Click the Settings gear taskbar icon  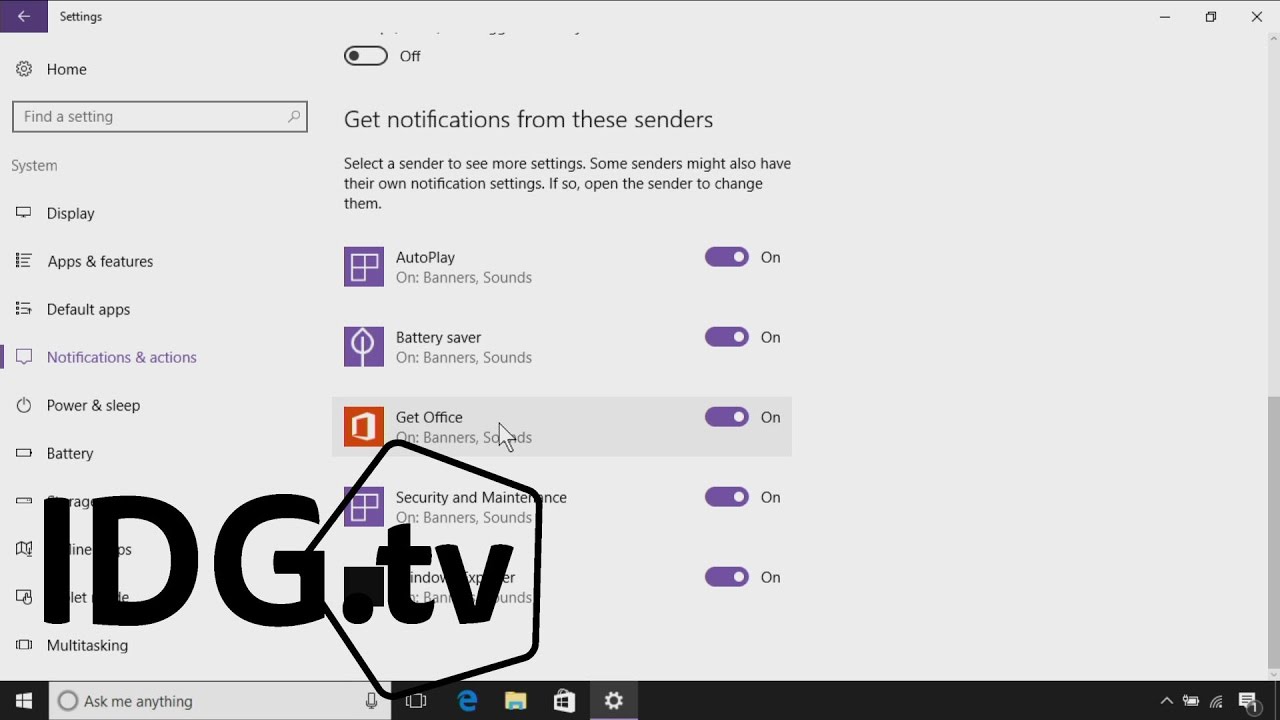pos(614,701)
